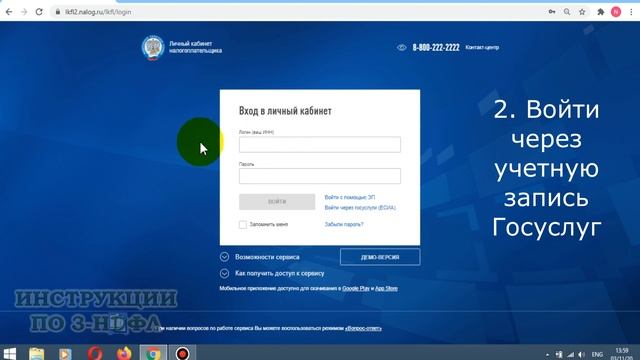
Task: Click the browser forward arrow
Action: [24, 12]
